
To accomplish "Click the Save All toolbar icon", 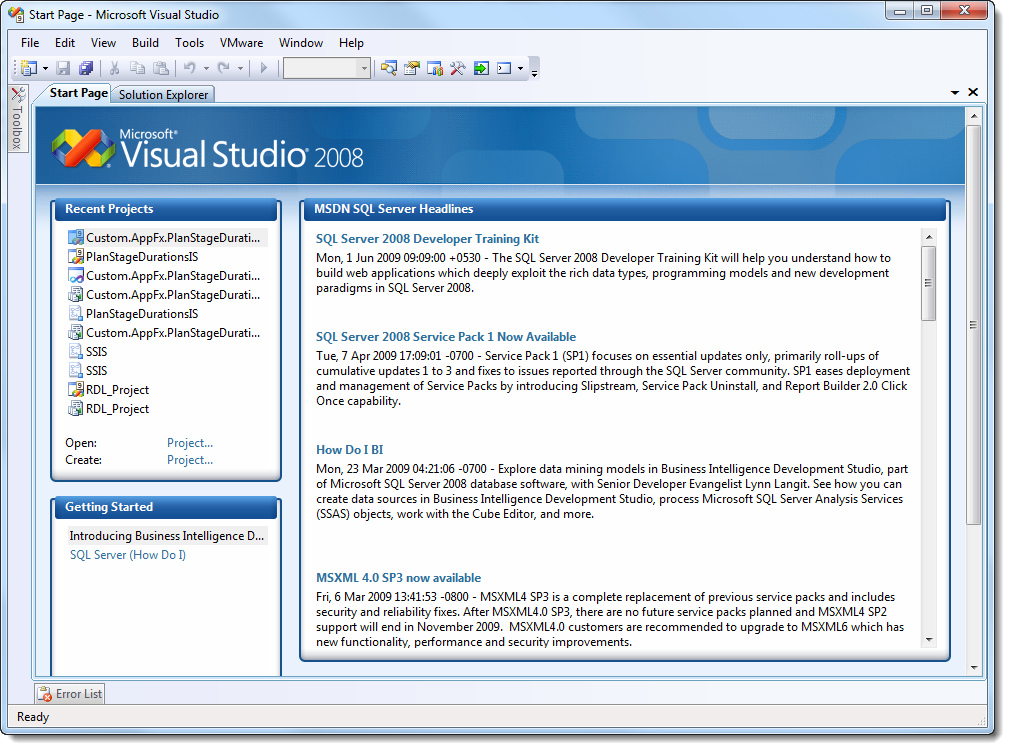I will 86,69.
